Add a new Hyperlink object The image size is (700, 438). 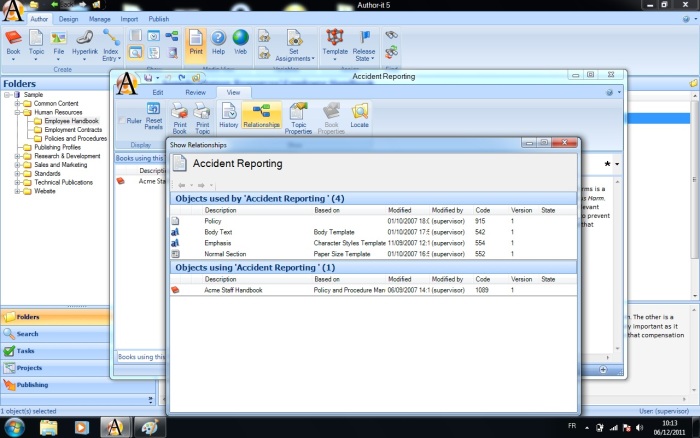[x=85, y=45]
